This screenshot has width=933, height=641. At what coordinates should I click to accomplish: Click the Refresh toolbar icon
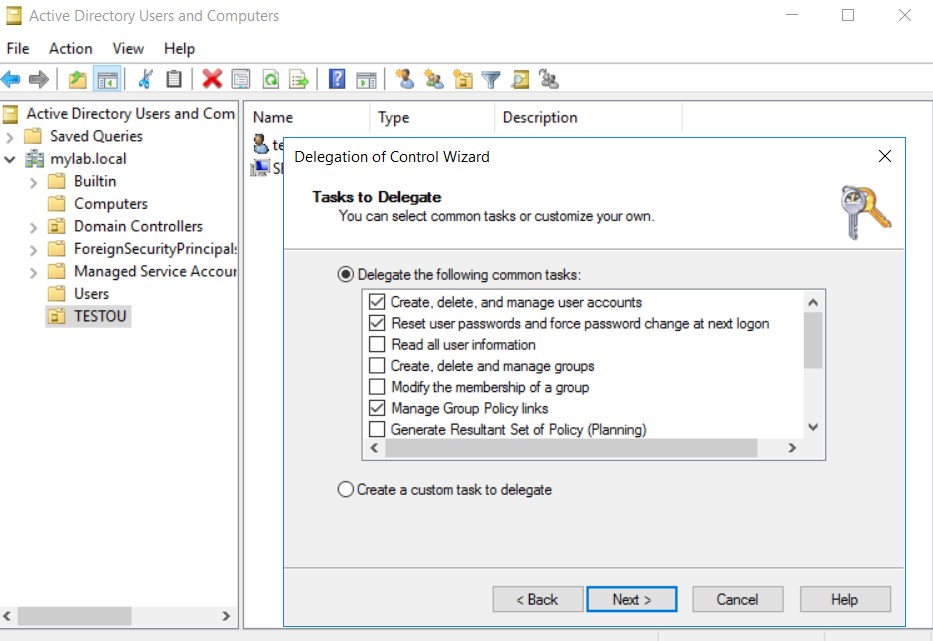click(271, 79)
